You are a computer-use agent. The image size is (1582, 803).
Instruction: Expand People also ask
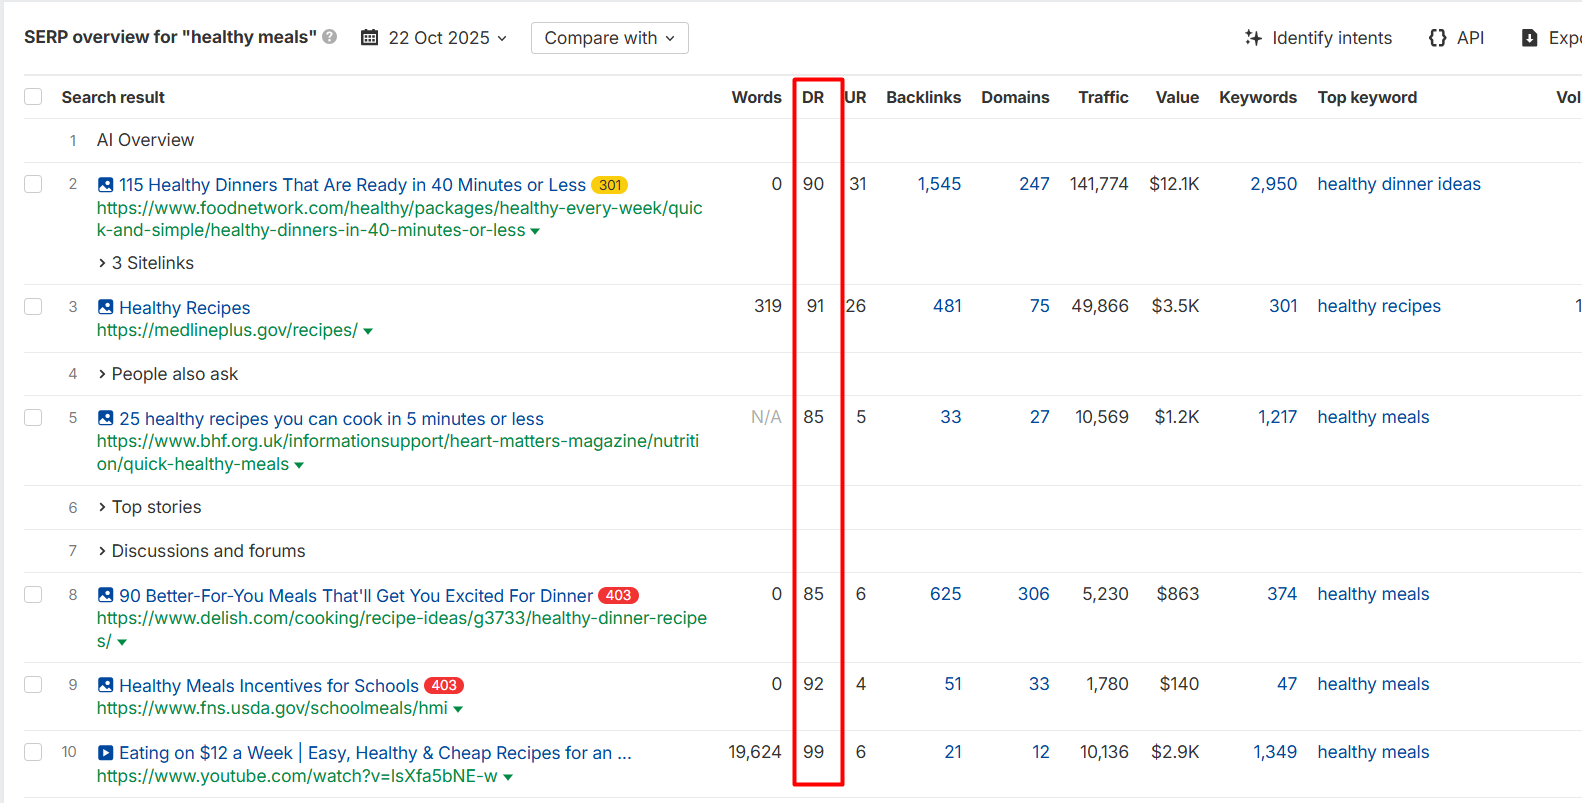(168, 374)
